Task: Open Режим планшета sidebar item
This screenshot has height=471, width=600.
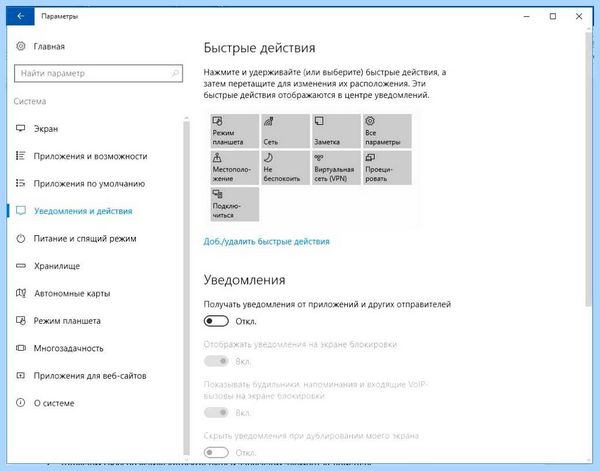Action: [58, 321]
